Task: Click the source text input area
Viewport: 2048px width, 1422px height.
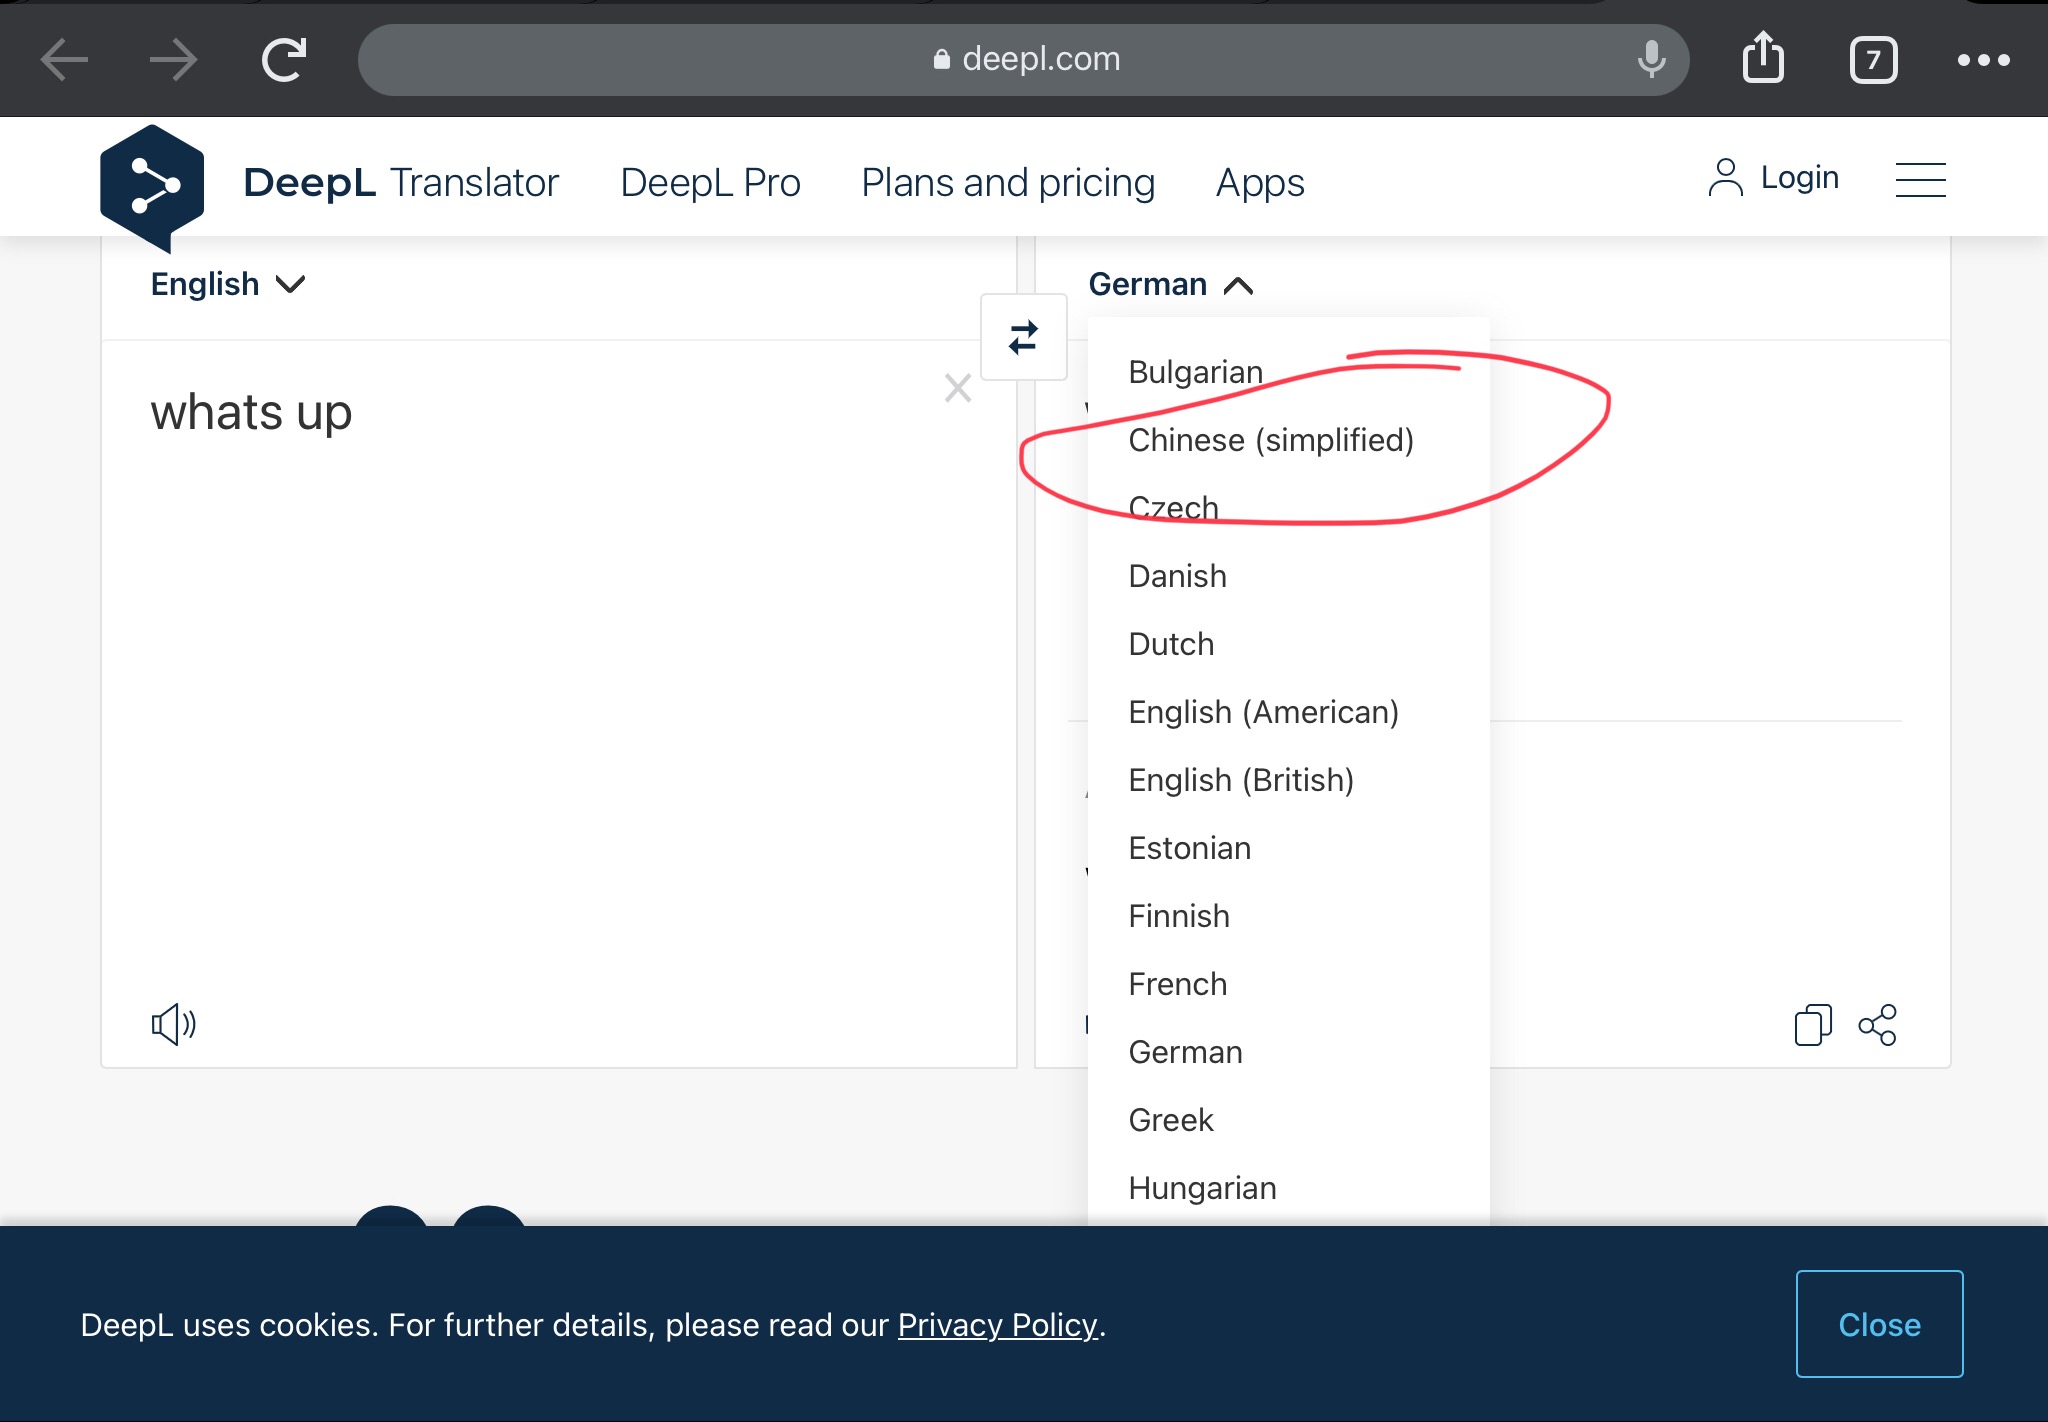Action: (x=540, y=650)
